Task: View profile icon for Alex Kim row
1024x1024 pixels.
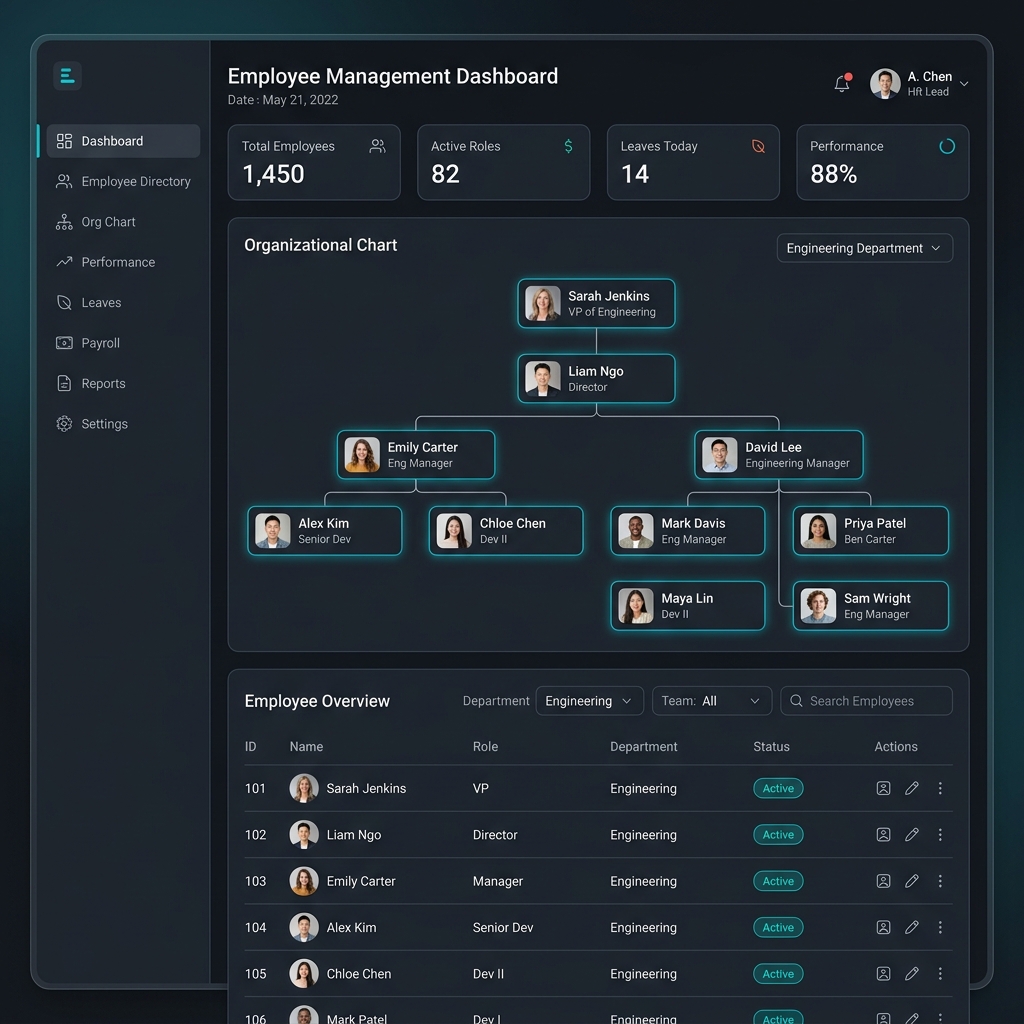Action: 883,927
